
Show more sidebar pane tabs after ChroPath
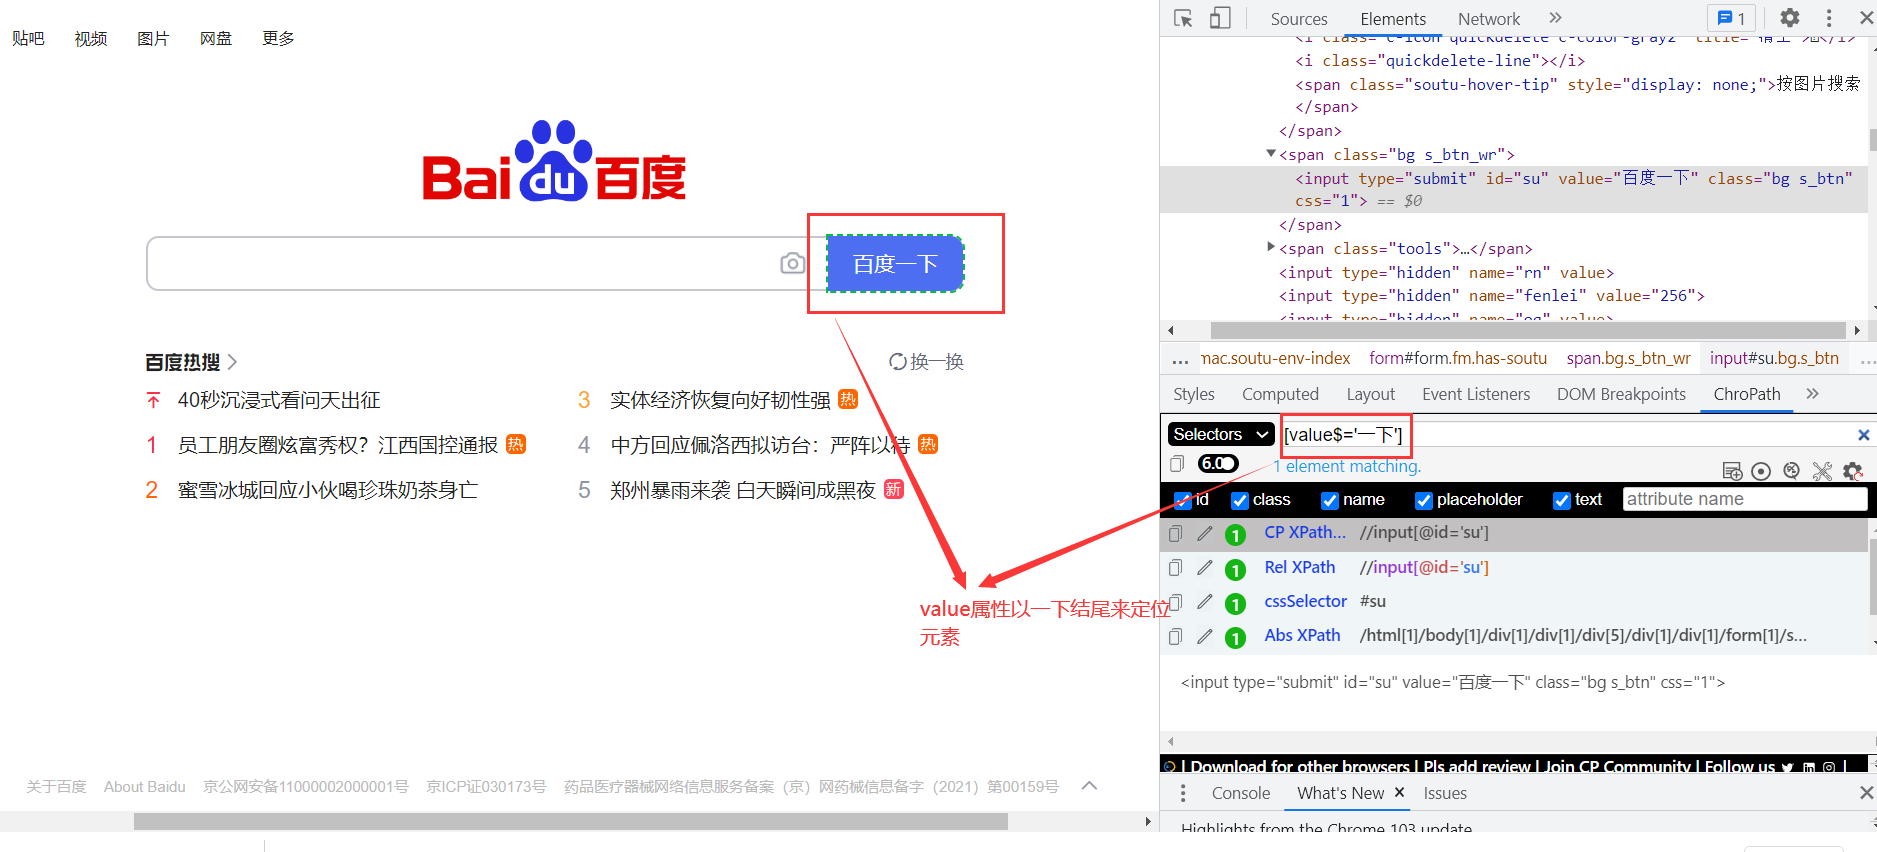point(1812,394)
